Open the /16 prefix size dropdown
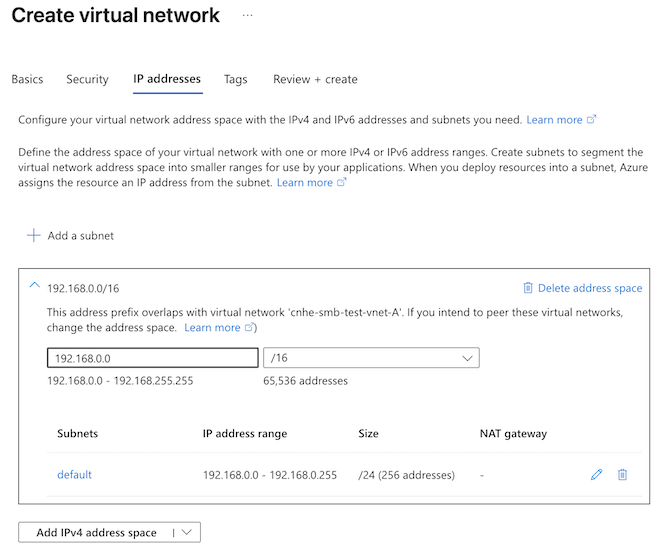 371,358
